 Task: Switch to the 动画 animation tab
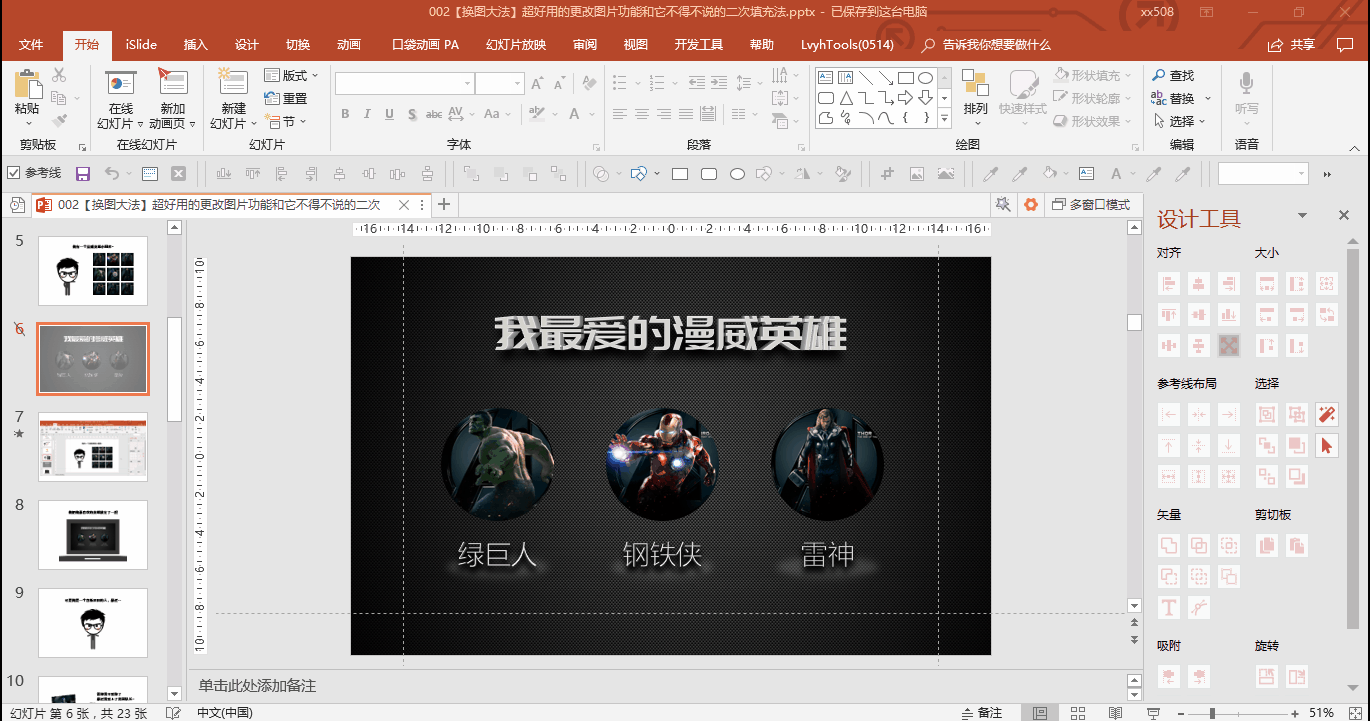pyautogui.click(x=349, y=45)
